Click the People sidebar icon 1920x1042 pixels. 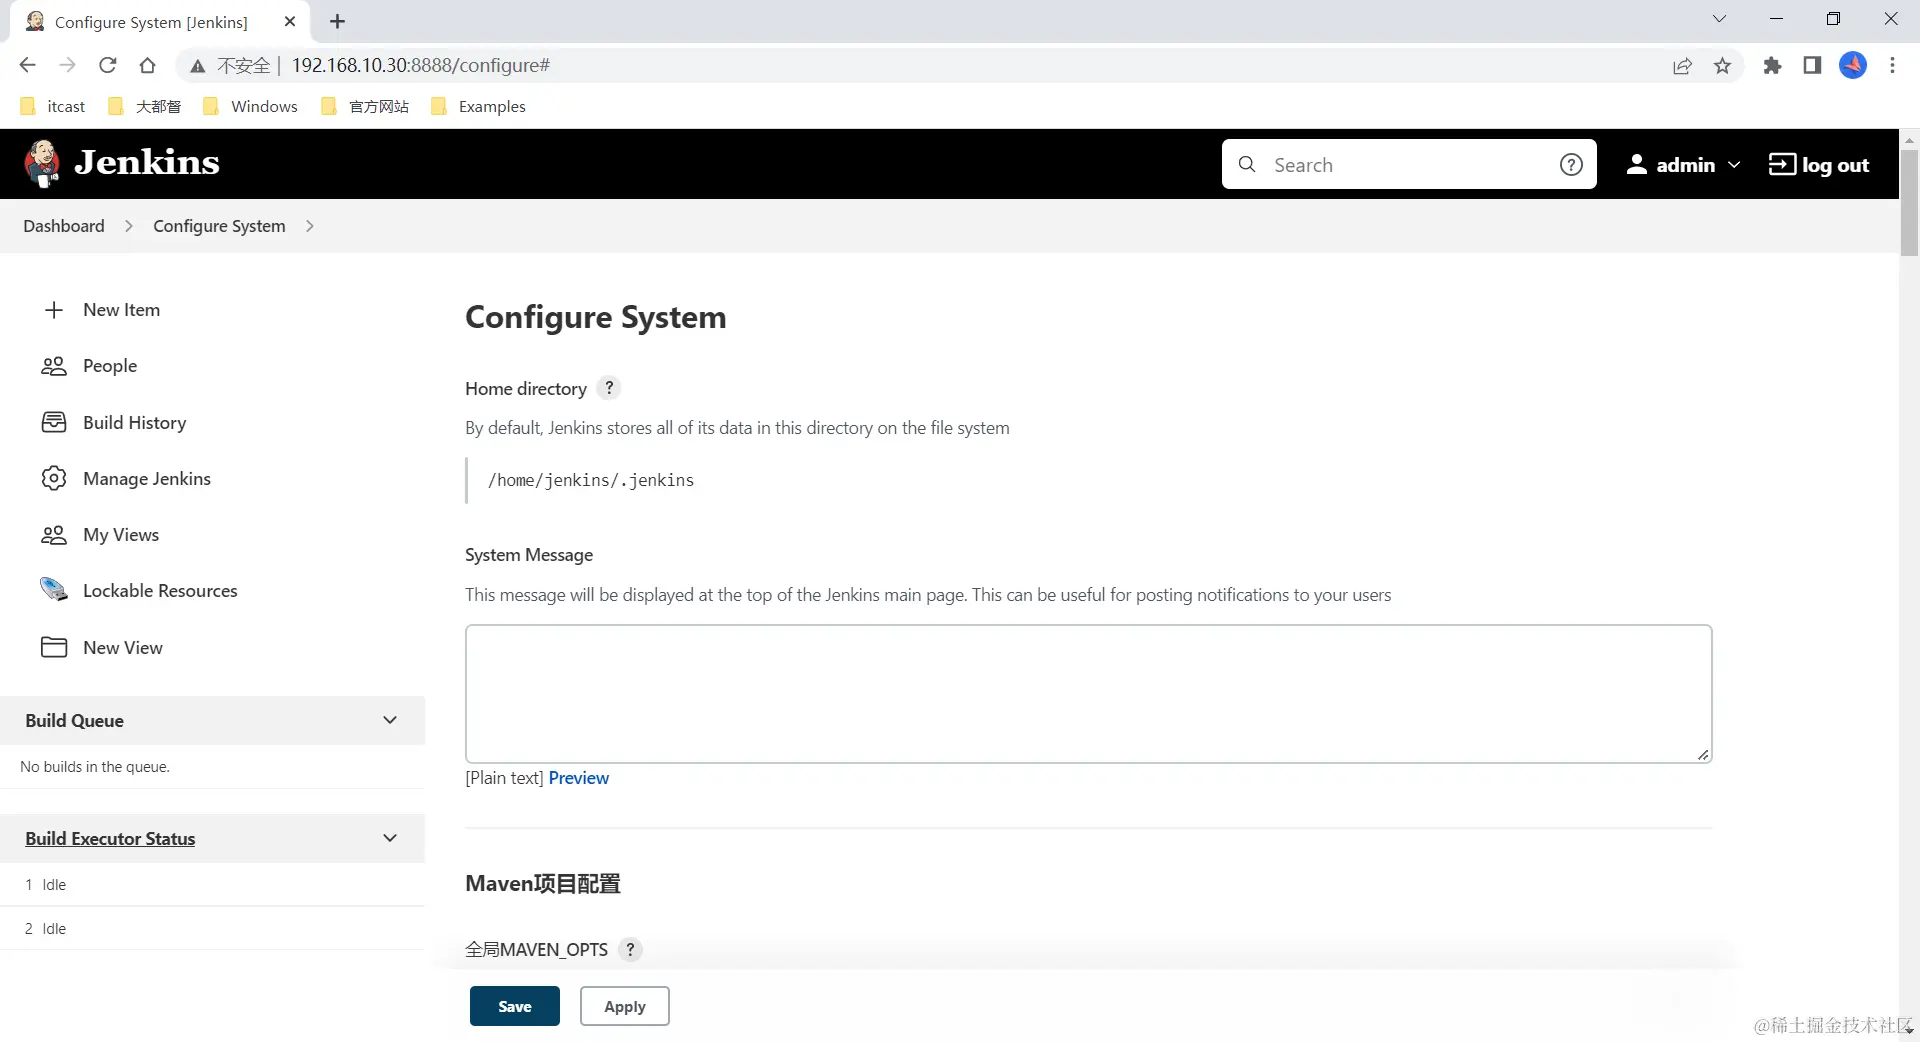pyautogui.click(x=54, y=366)
